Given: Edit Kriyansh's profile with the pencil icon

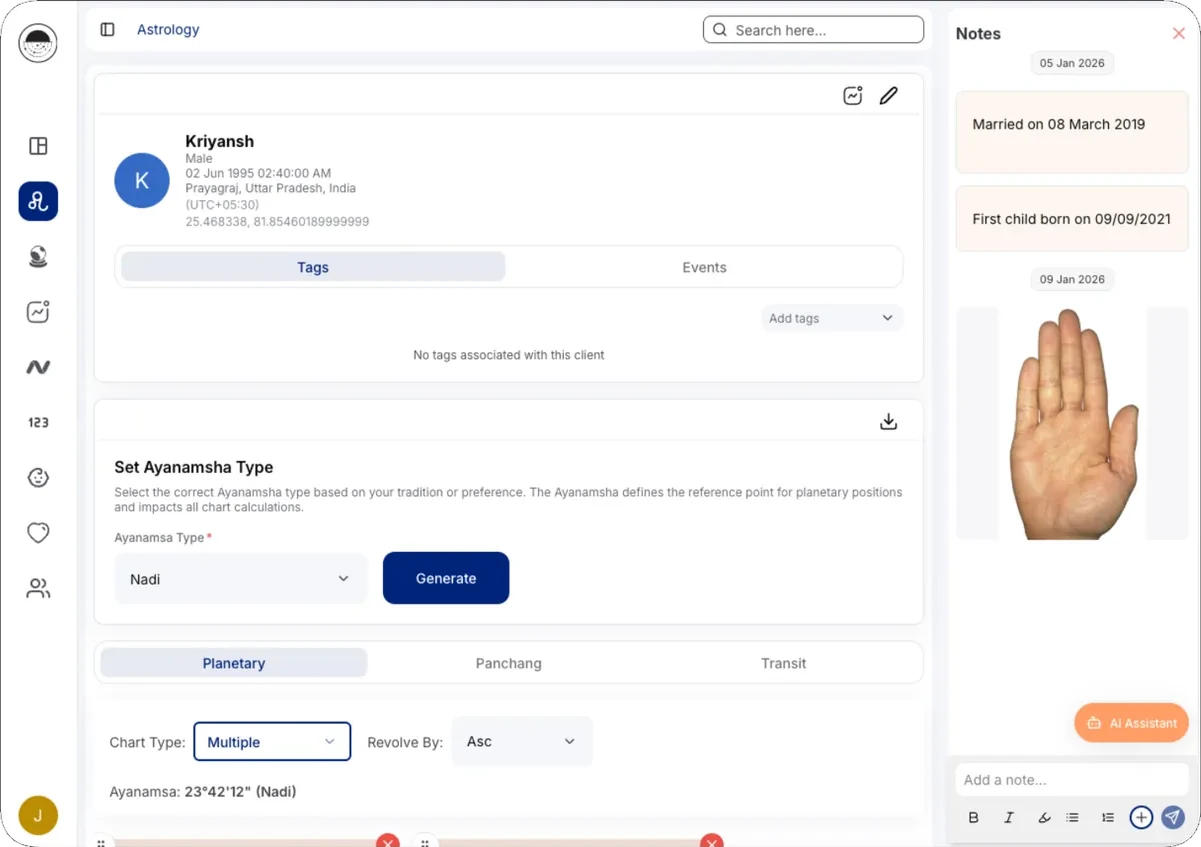Looking at the screenshot, I should 888,96.
